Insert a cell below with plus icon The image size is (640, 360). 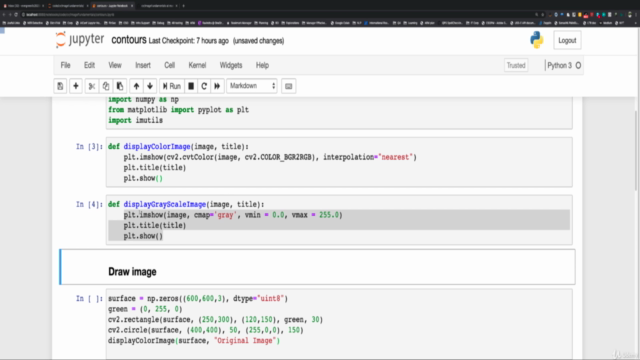pos(76,86)
